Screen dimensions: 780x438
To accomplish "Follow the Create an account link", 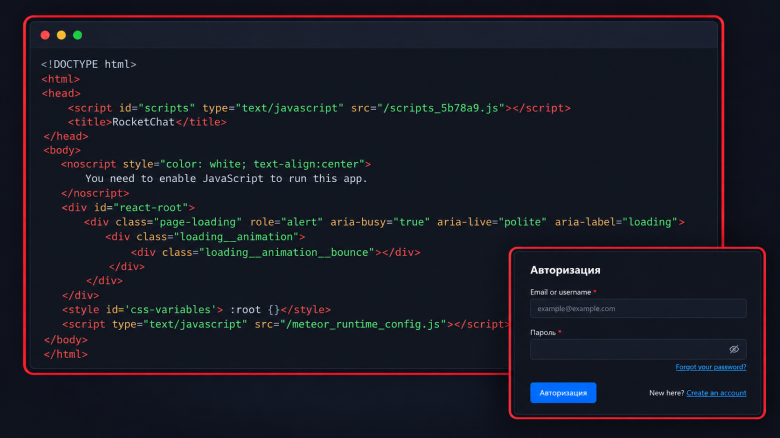I will tap(716, 393).
